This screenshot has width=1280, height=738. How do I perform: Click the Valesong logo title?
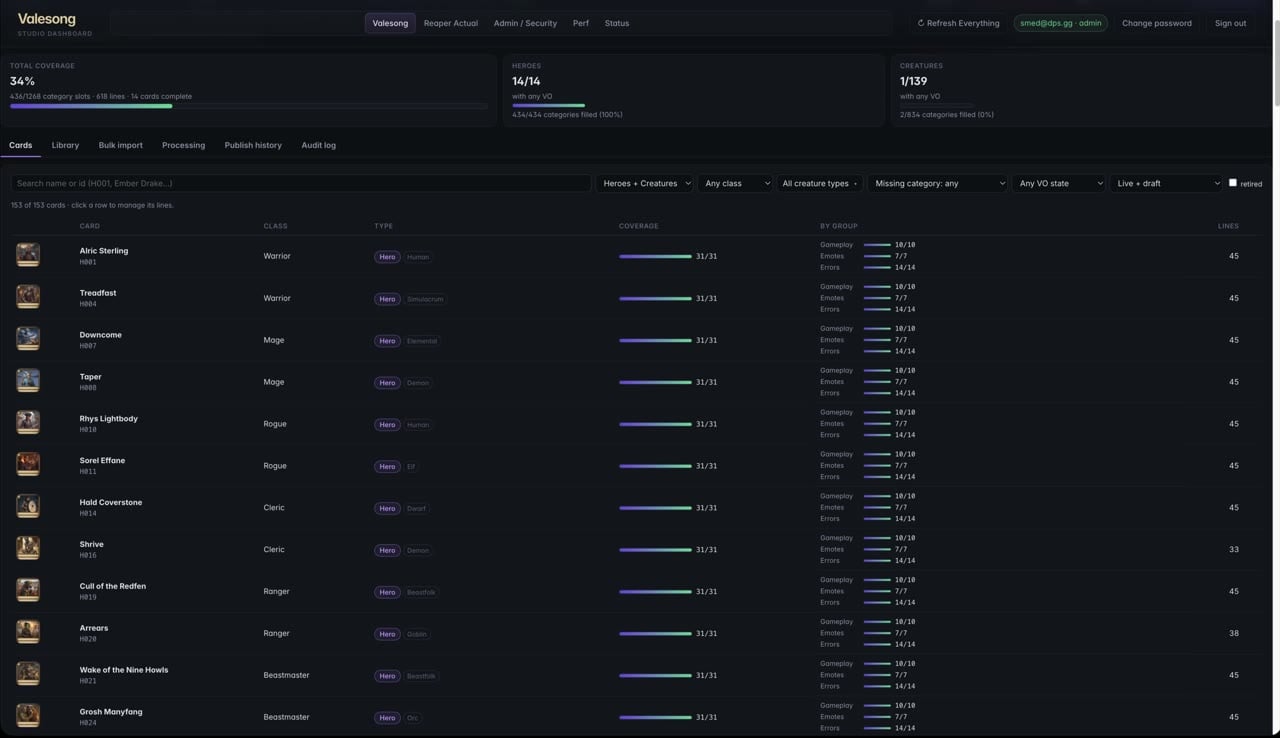click(46, 18)
